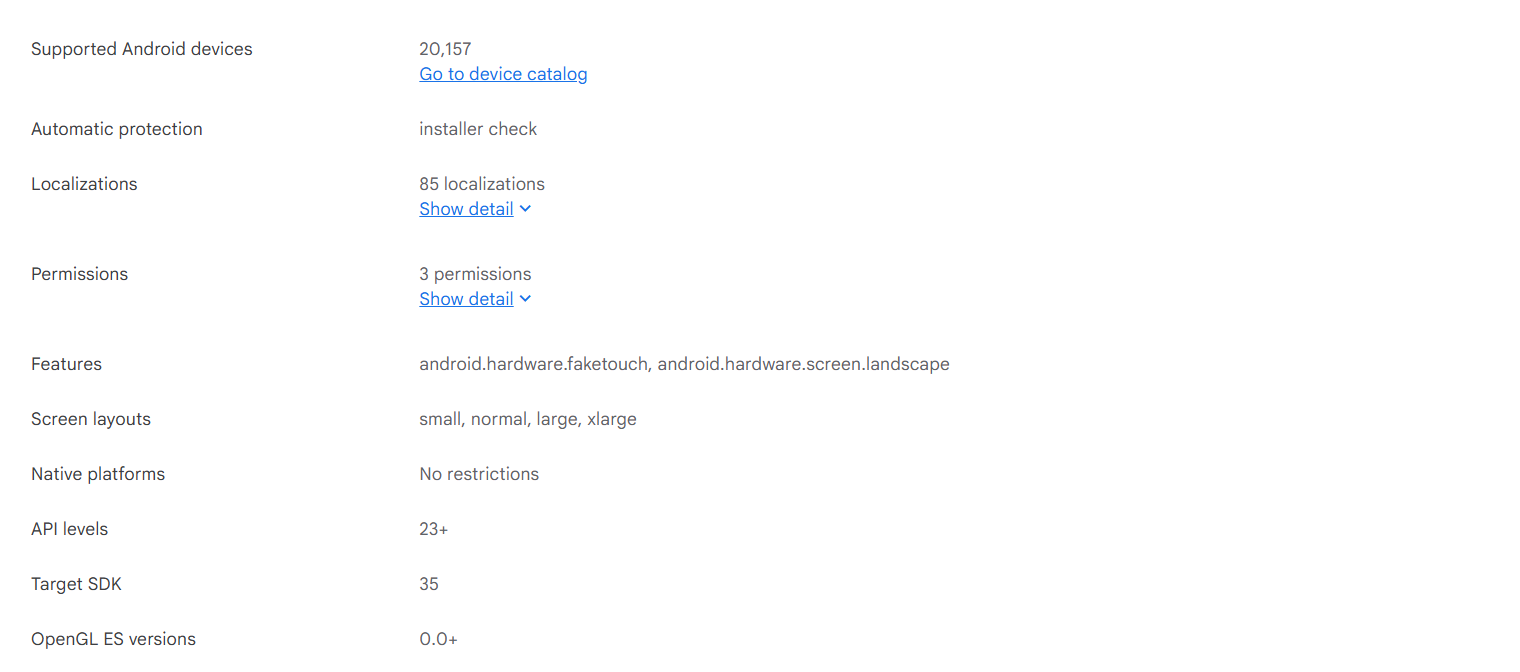Select the 20,157 supported devices count

click(x=445, y=49)
